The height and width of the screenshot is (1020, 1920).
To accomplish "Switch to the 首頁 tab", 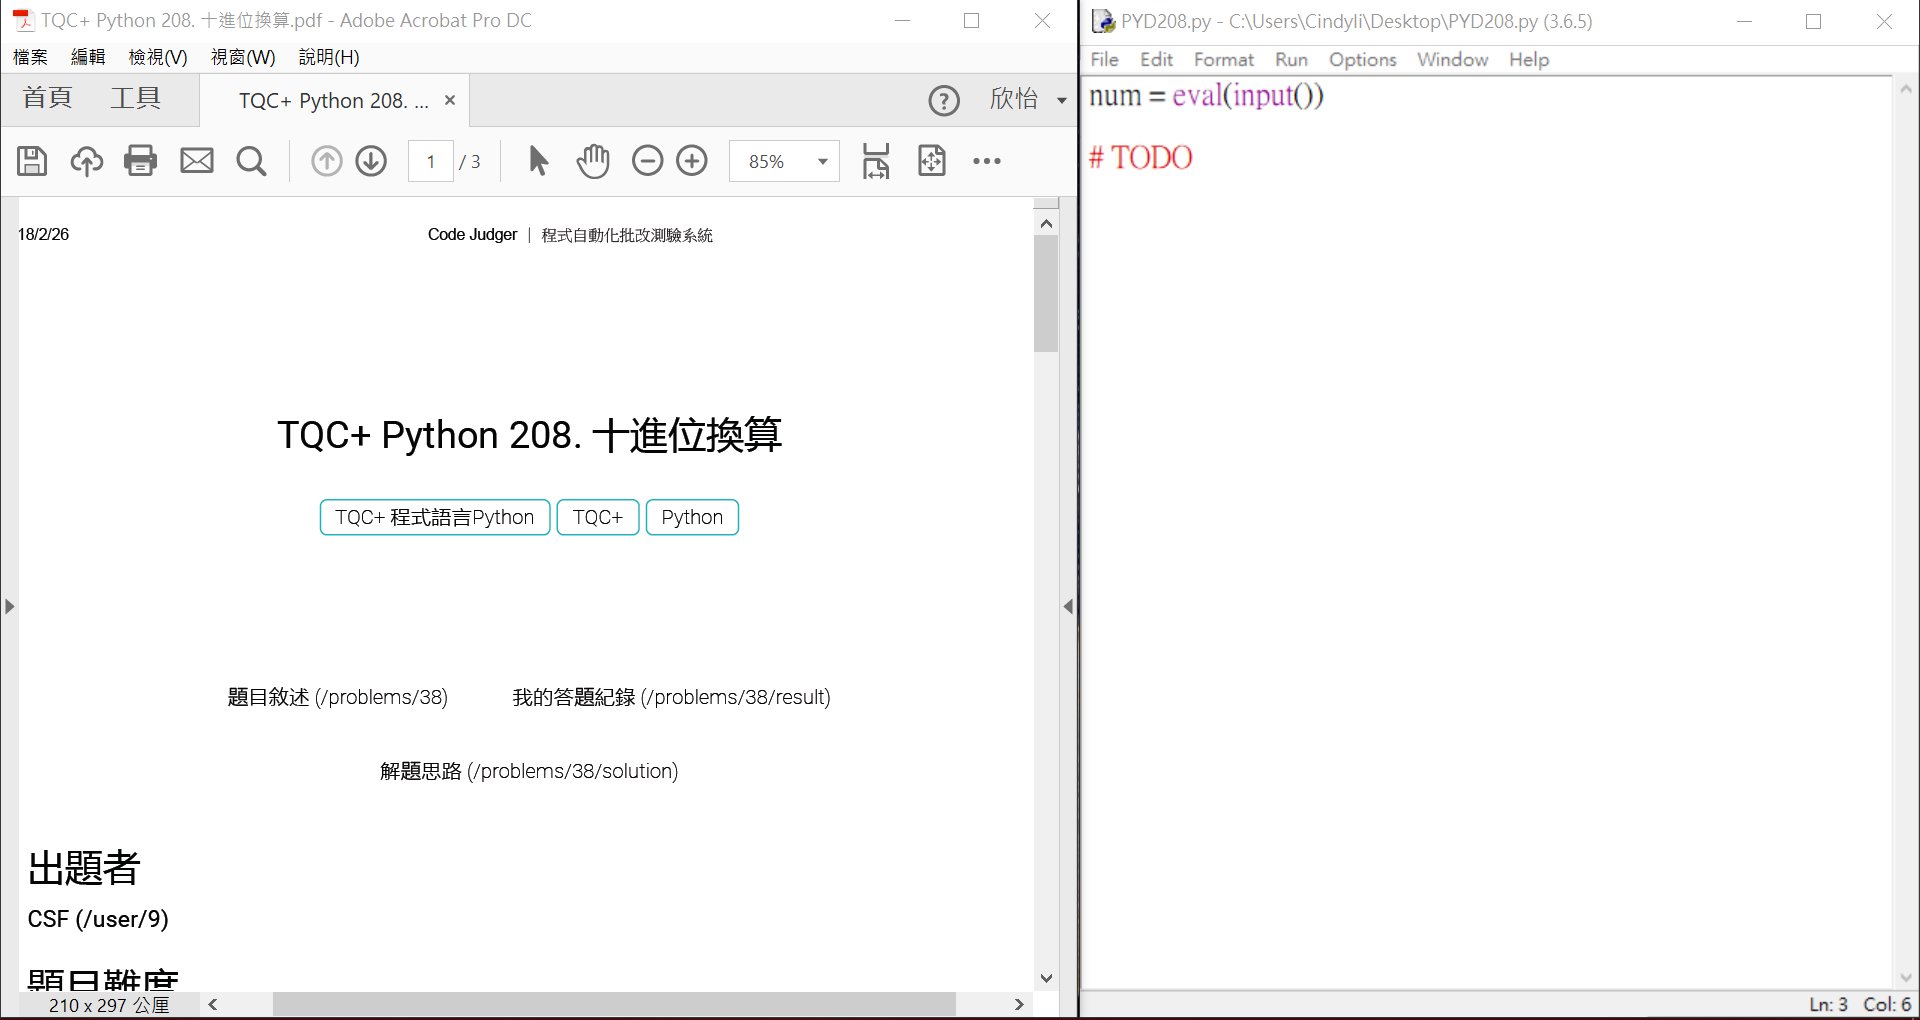I will click(48, 98).
